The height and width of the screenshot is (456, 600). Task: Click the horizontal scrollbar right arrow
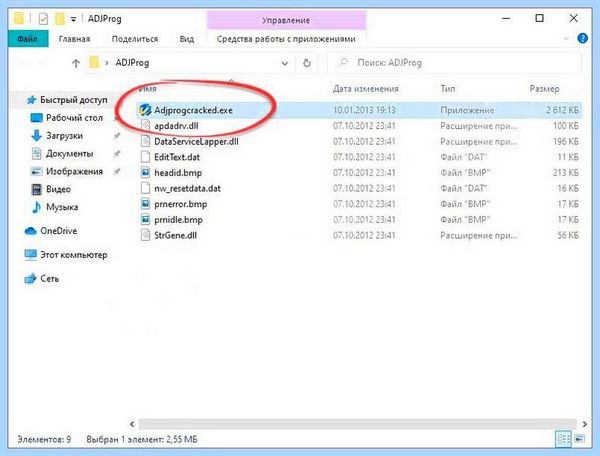(585, 424)
